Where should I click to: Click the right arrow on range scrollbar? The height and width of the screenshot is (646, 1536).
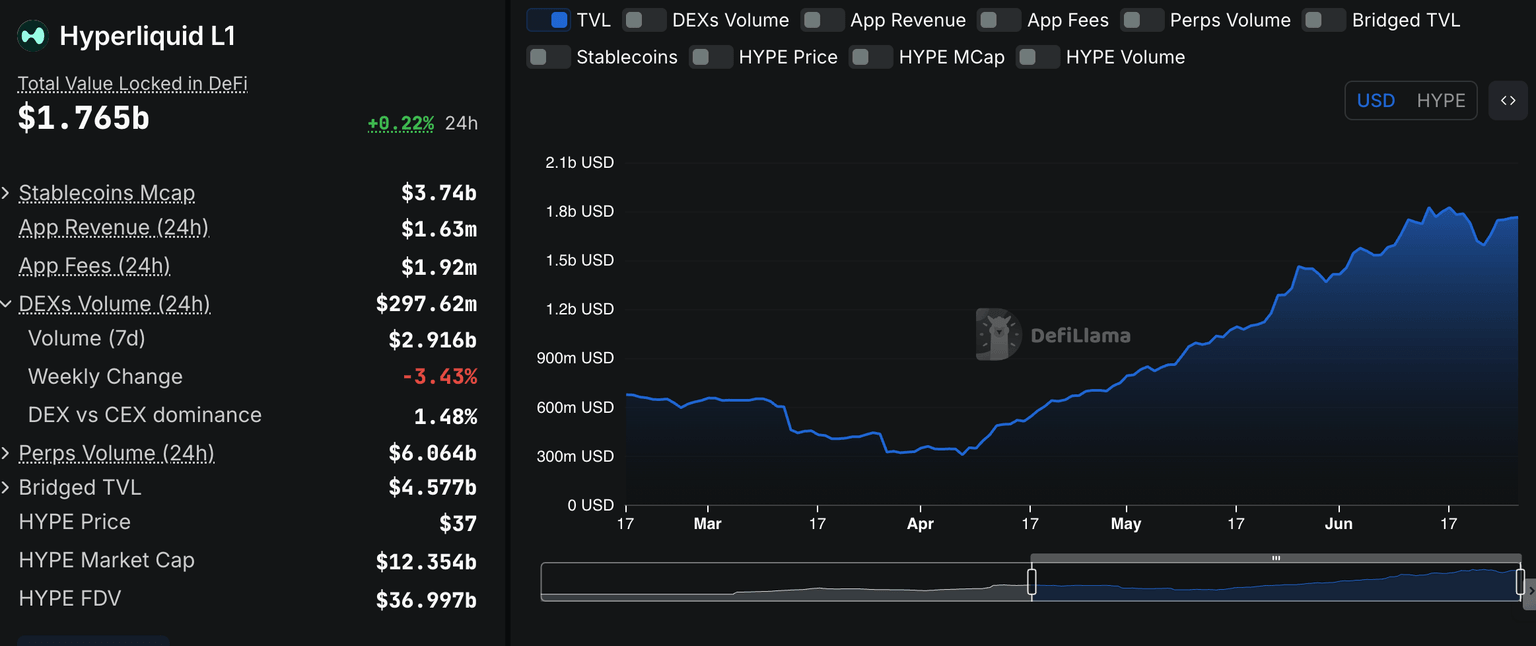click(x=1530, y=592)
